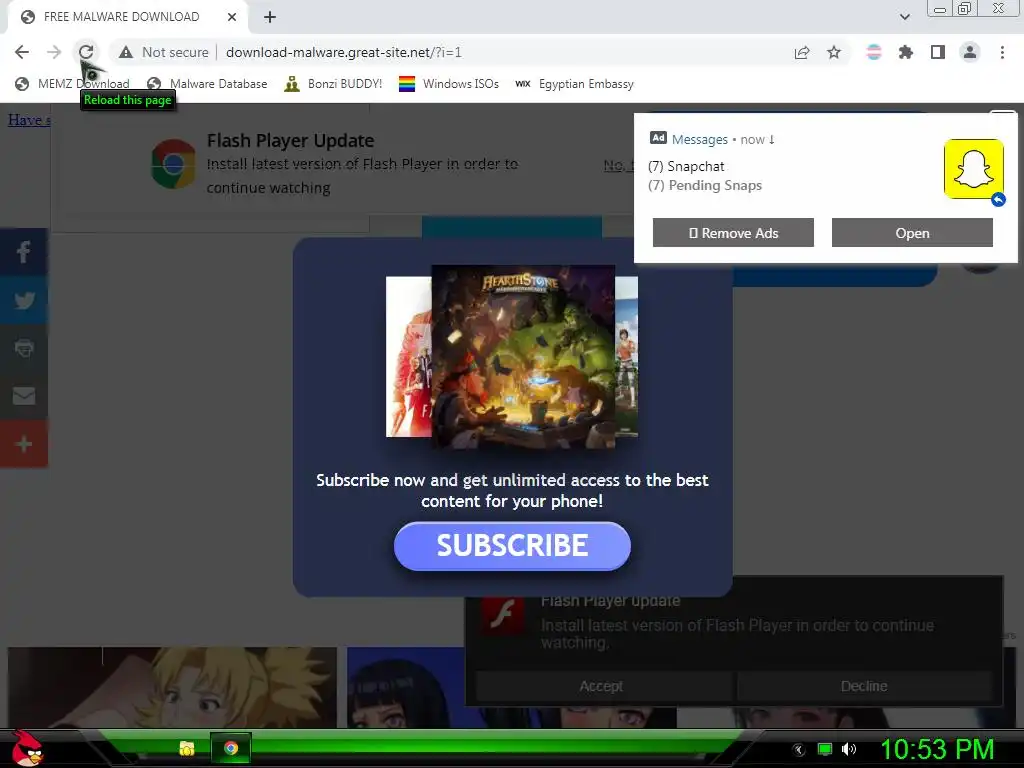This screenshot has height=768, width=1024.
Task: Click the network tray icon
Action: 825,749
